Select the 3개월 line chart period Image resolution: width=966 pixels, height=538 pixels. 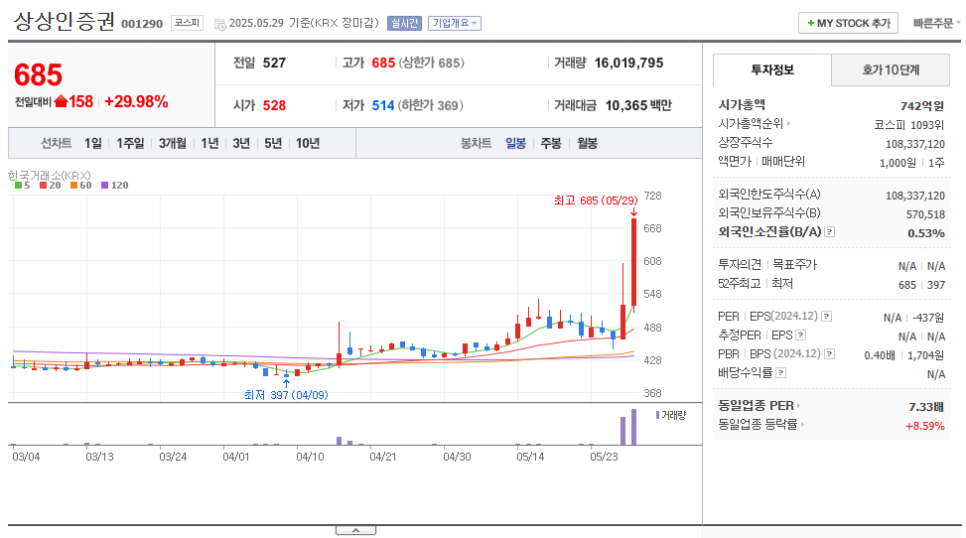pos(172,144)
